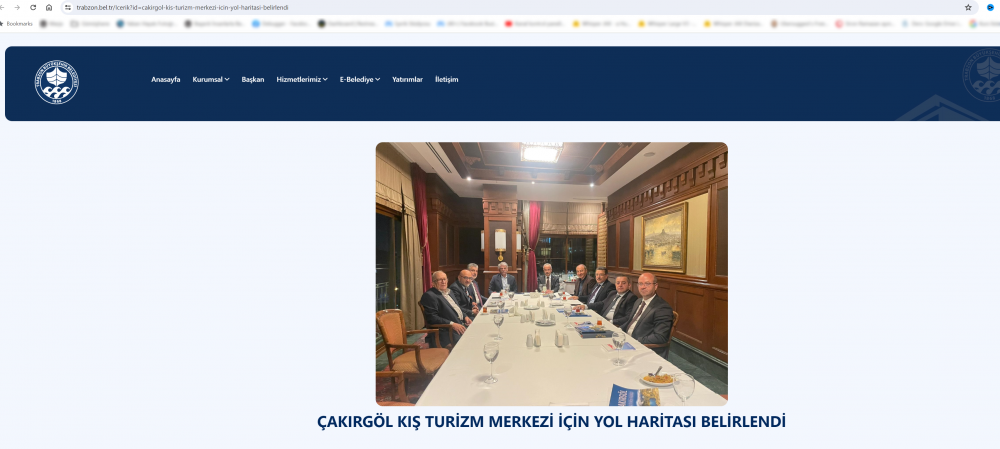The image size is (1000, 449).
Task: Bookmark this page with the star icon
Action: [x=968, y=7]
